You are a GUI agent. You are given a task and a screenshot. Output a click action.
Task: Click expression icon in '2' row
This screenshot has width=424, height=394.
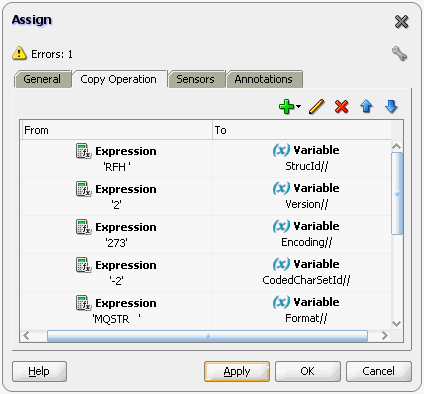(x=83, y=189)
